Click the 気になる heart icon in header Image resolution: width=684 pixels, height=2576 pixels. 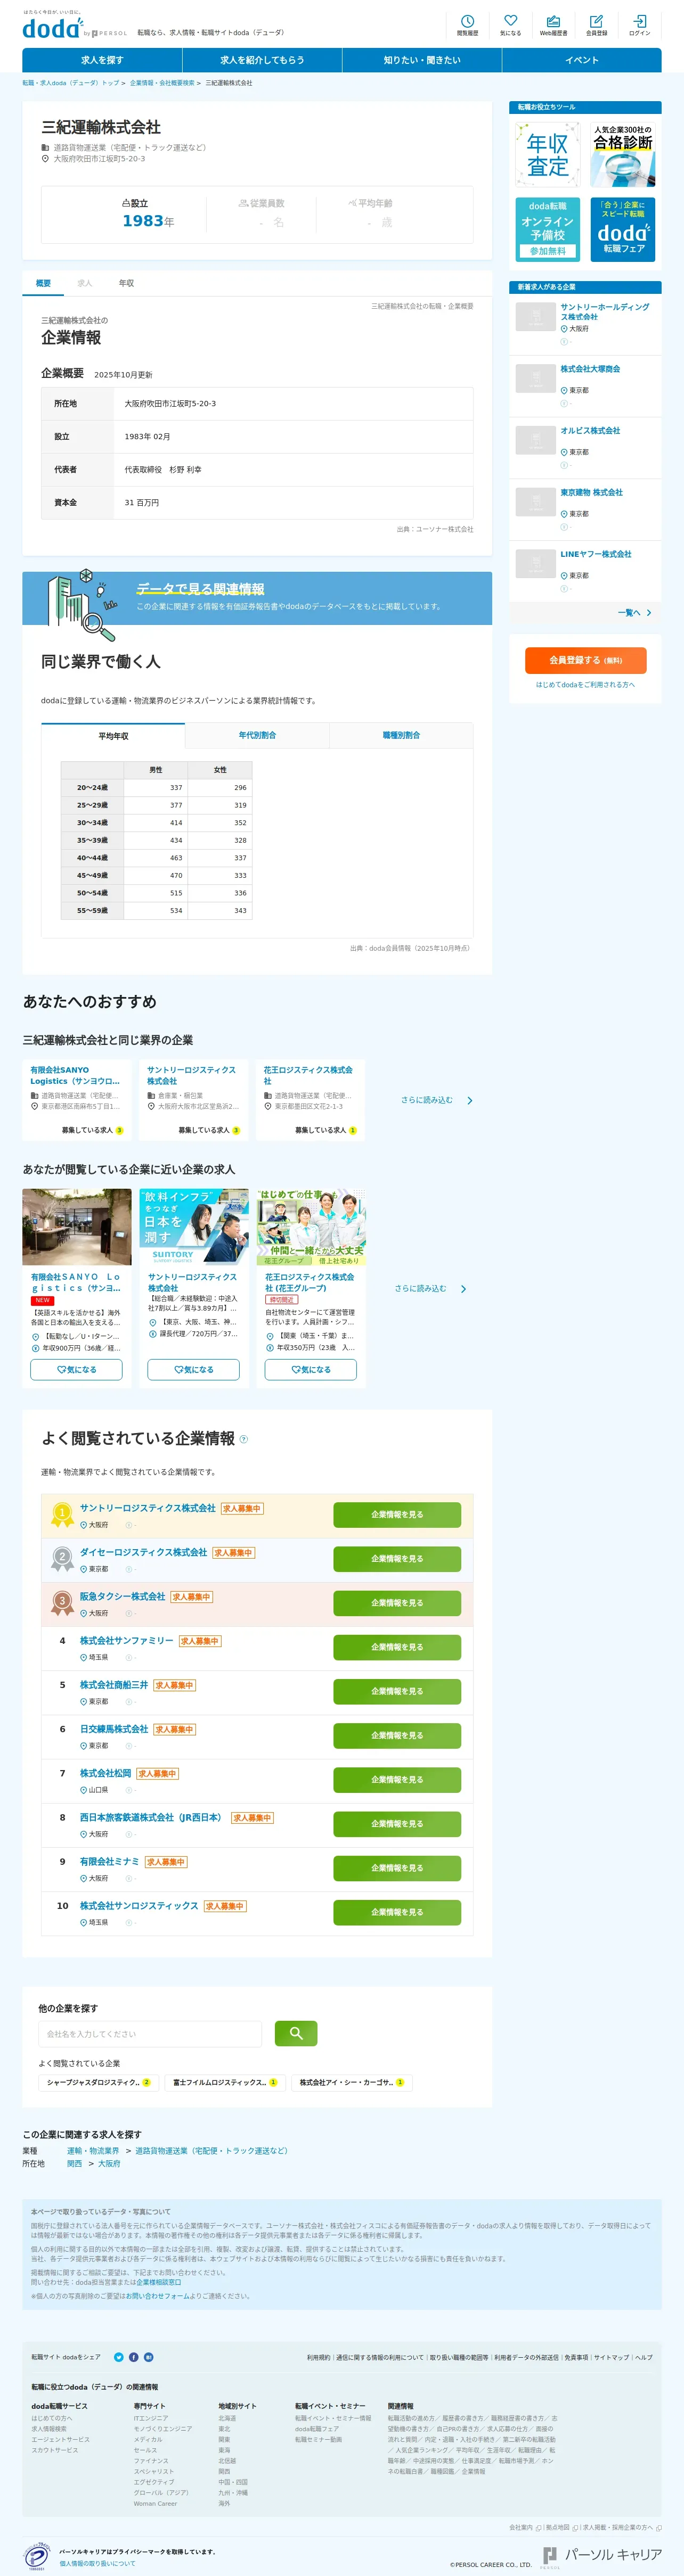pyautogui.click(x=510, y=25)
